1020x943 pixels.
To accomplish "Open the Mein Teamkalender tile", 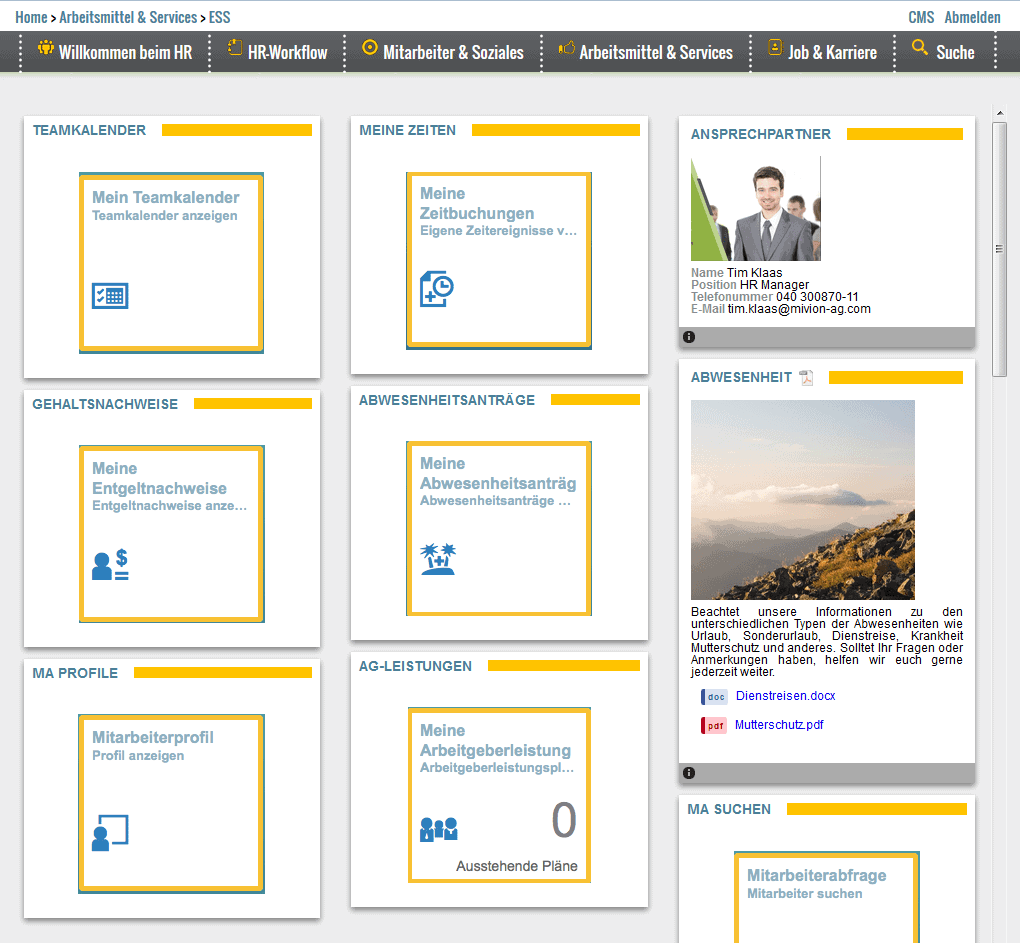I will pyautogui.click(x=171, y=263).
